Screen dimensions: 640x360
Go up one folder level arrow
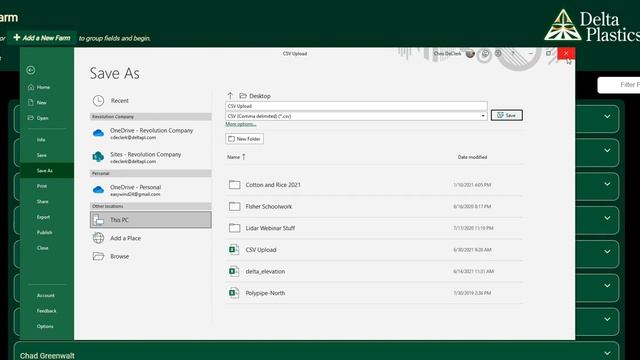230,96
